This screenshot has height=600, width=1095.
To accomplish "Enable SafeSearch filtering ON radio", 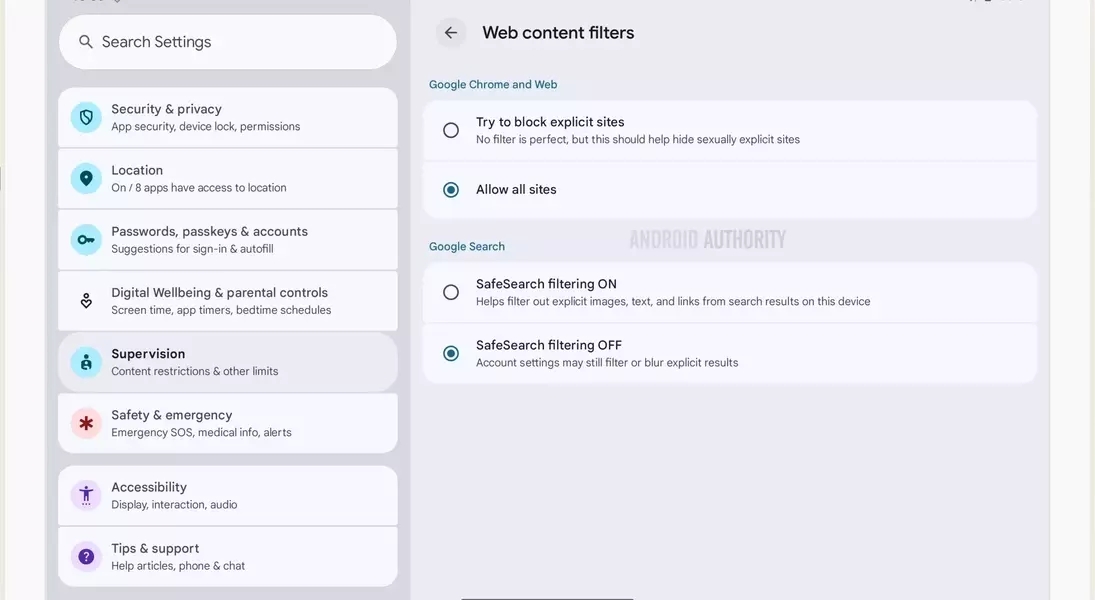I will coord(451,293).
